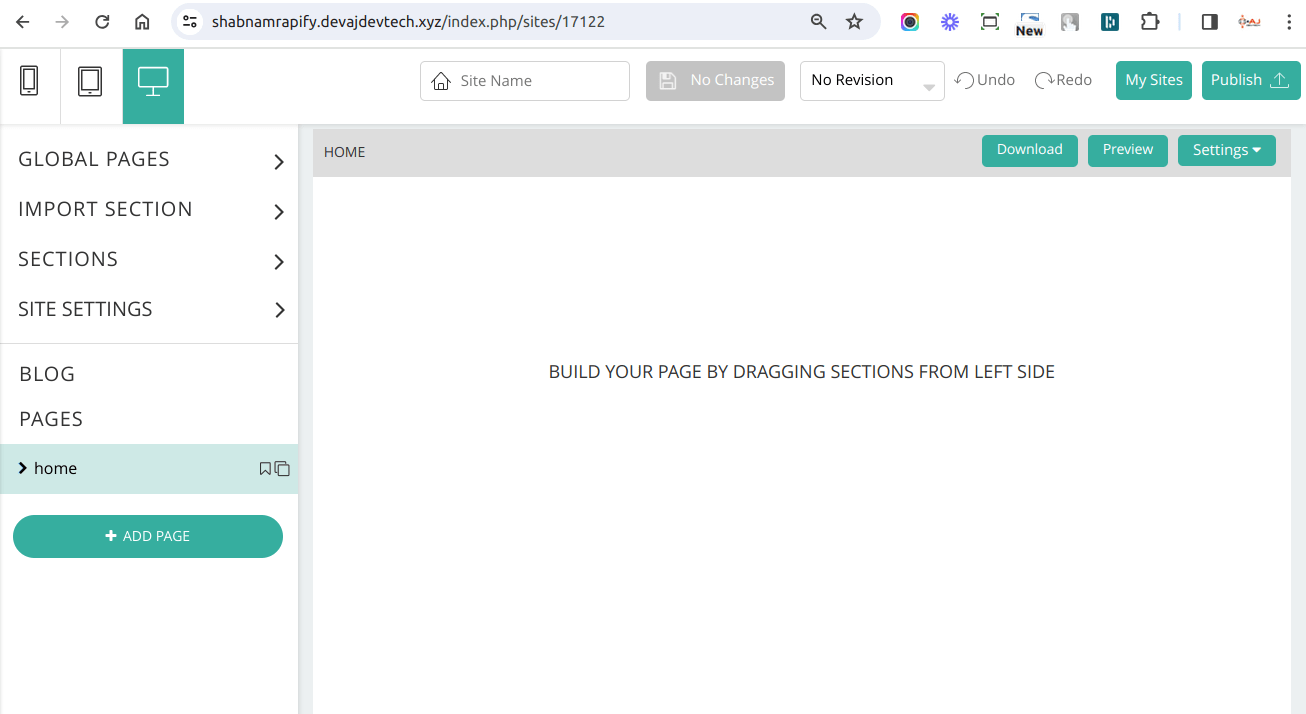Click the Add Page button

pyautogui.click(x=148, y=536)
